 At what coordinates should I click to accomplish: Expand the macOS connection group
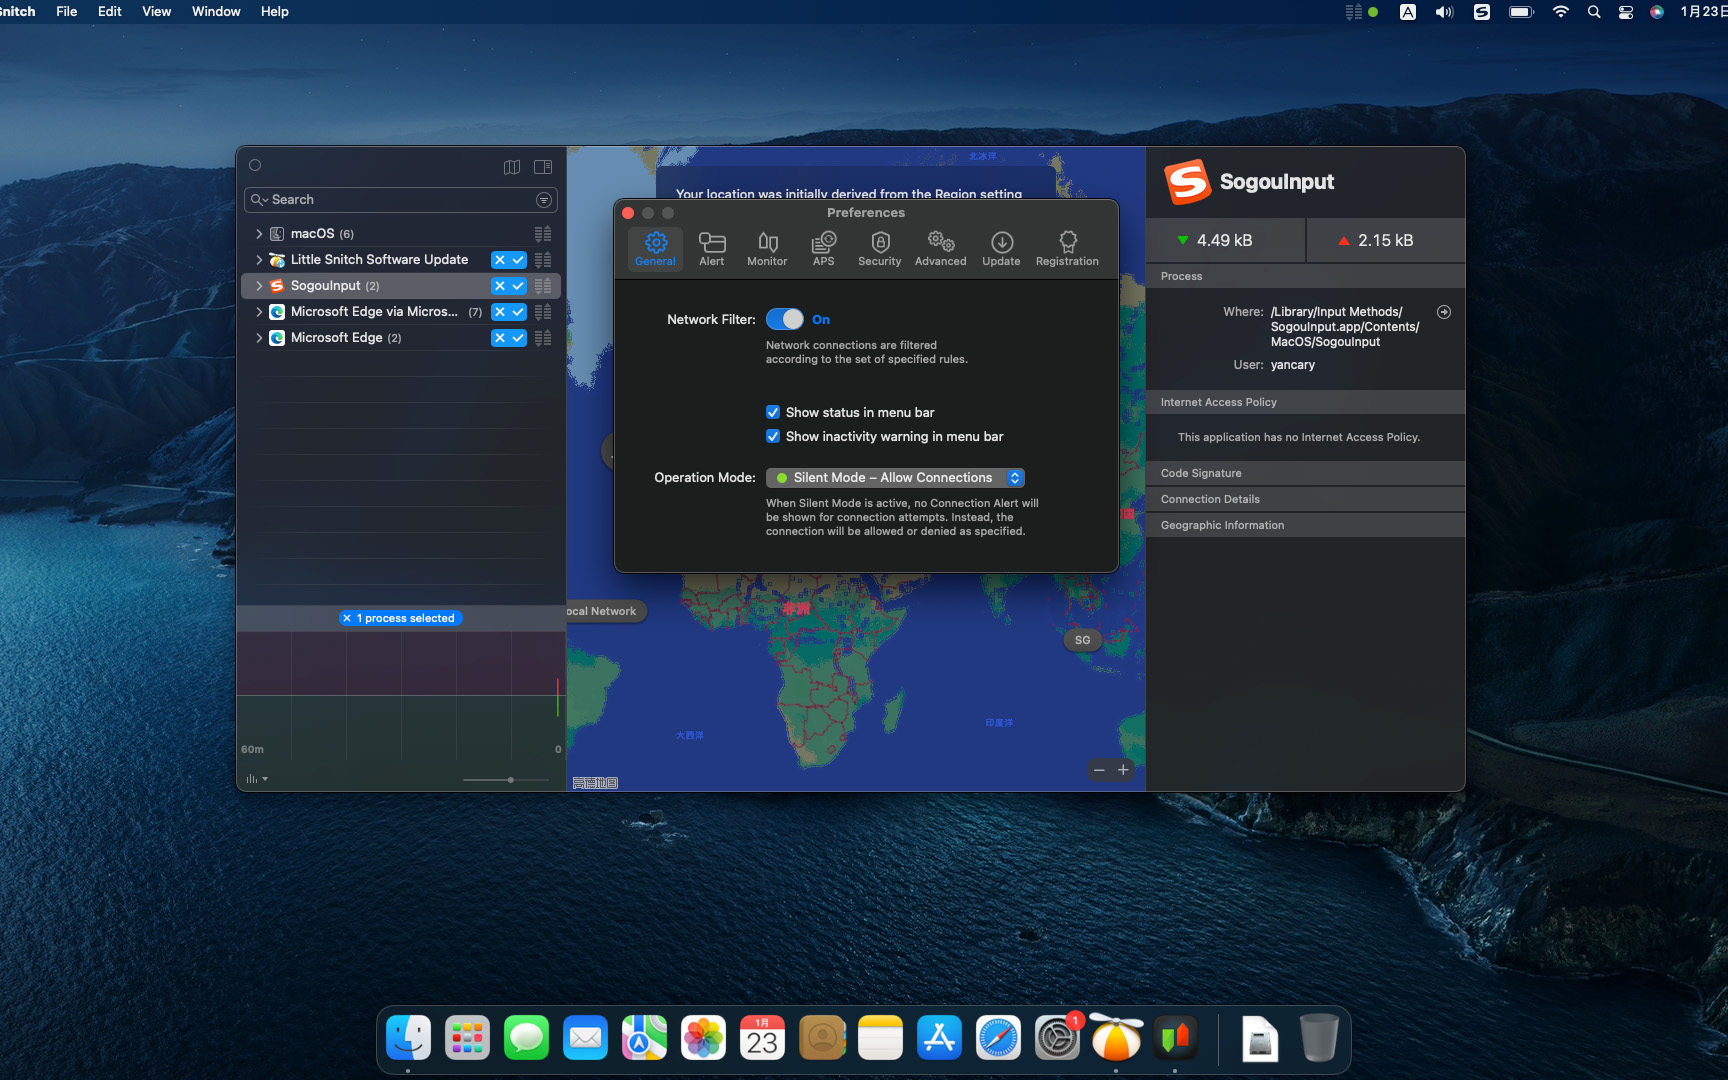[x=259, y=234]
